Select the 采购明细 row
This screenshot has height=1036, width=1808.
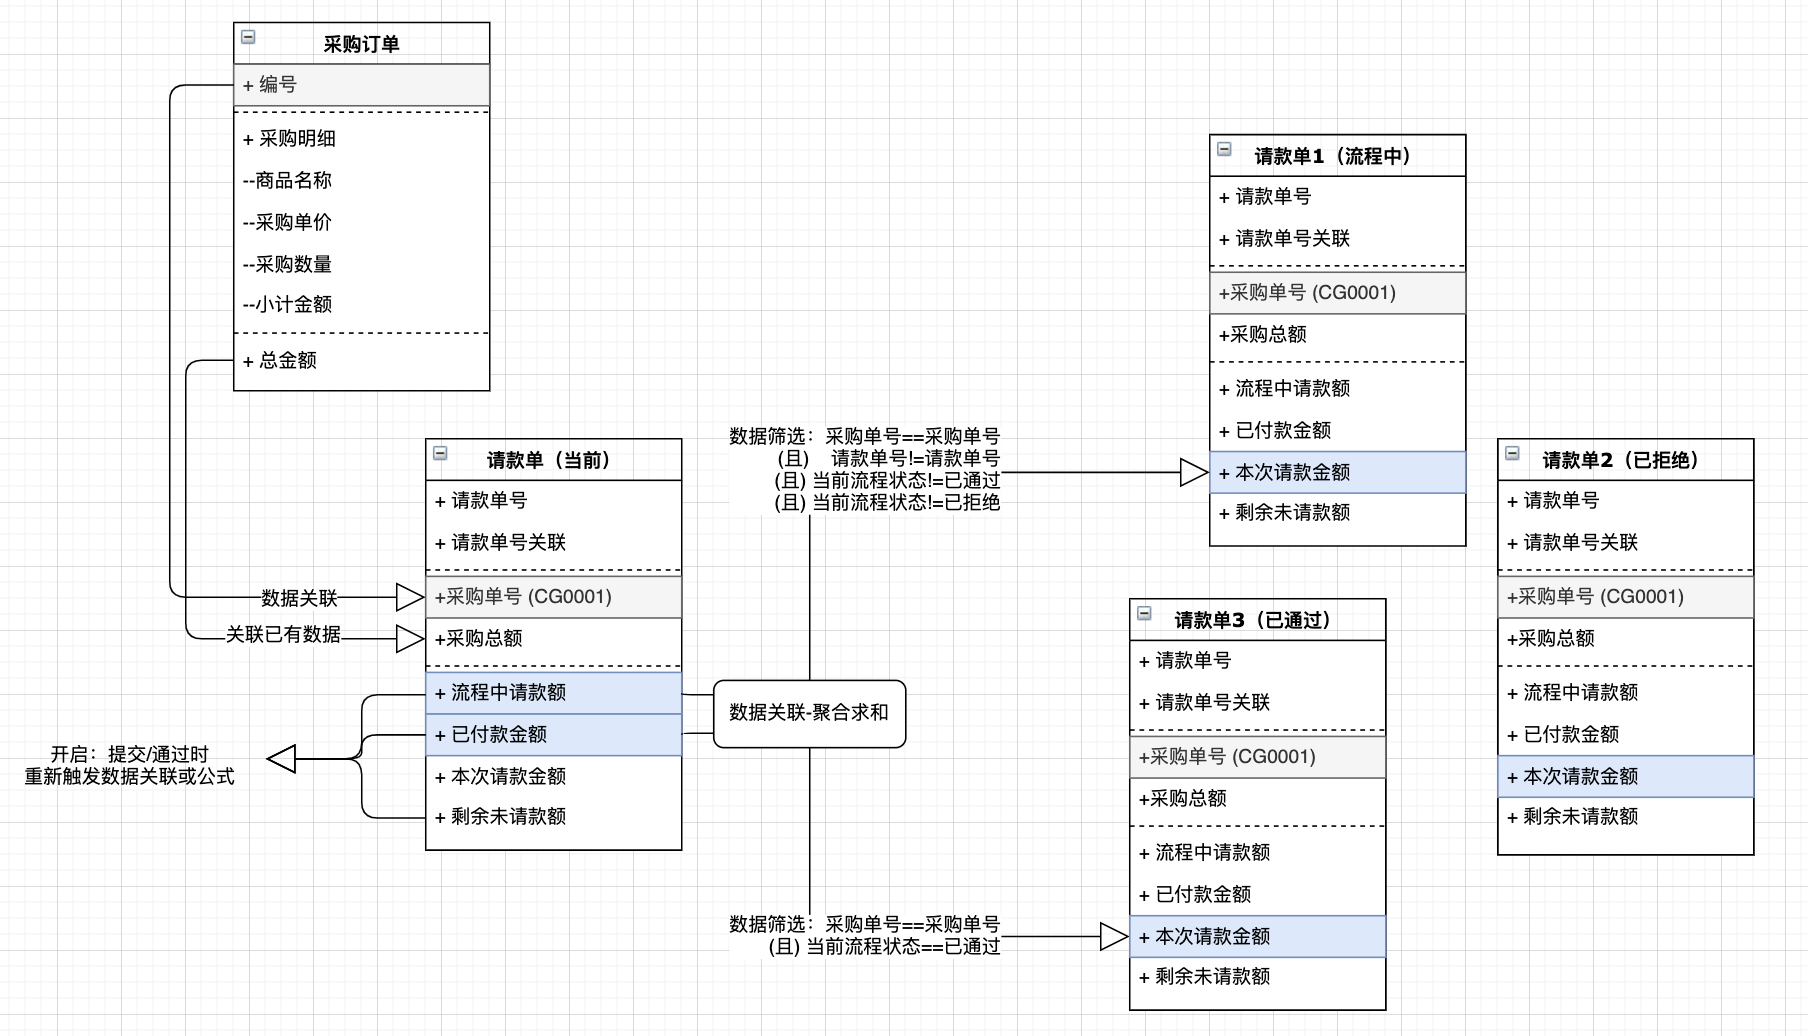tap(362, 139)
